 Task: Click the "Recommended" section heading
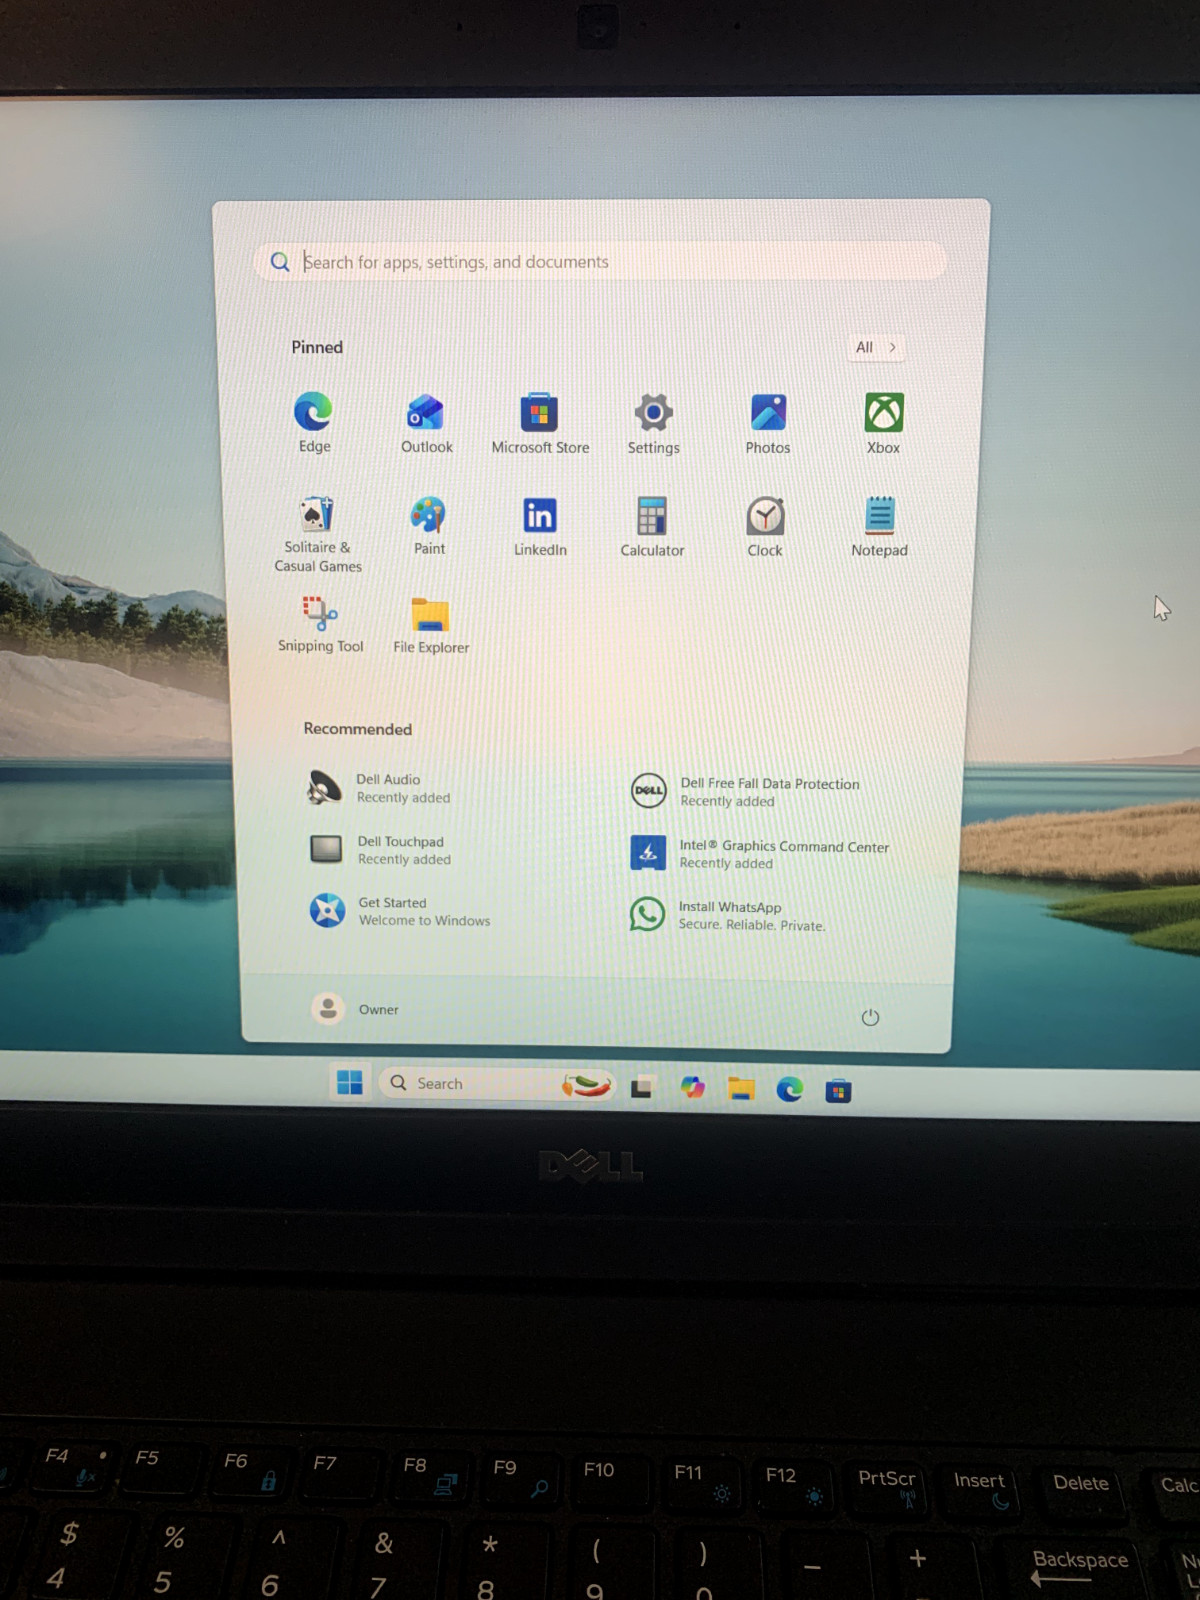(x=358, y=729)
